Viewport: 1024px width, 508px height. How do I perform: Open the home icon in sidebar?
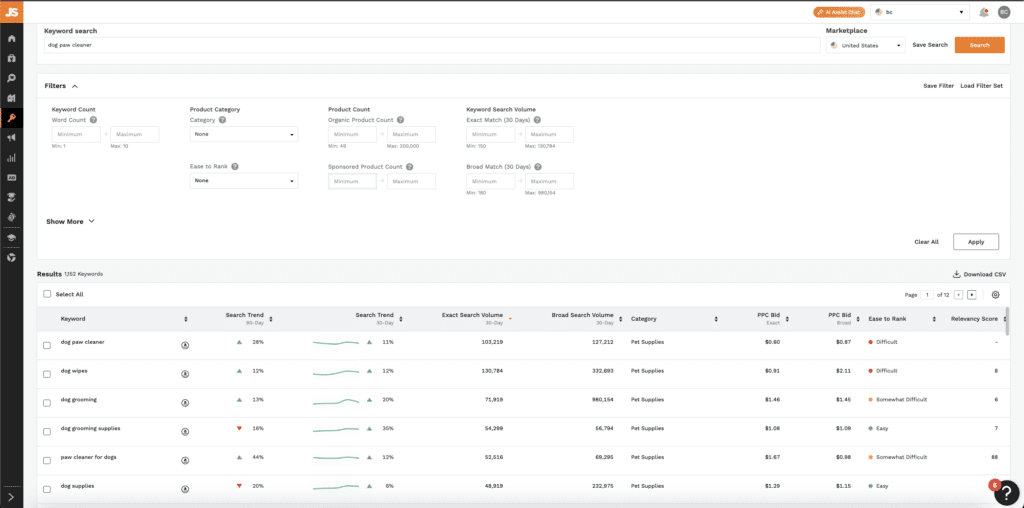tap(11, 38)
